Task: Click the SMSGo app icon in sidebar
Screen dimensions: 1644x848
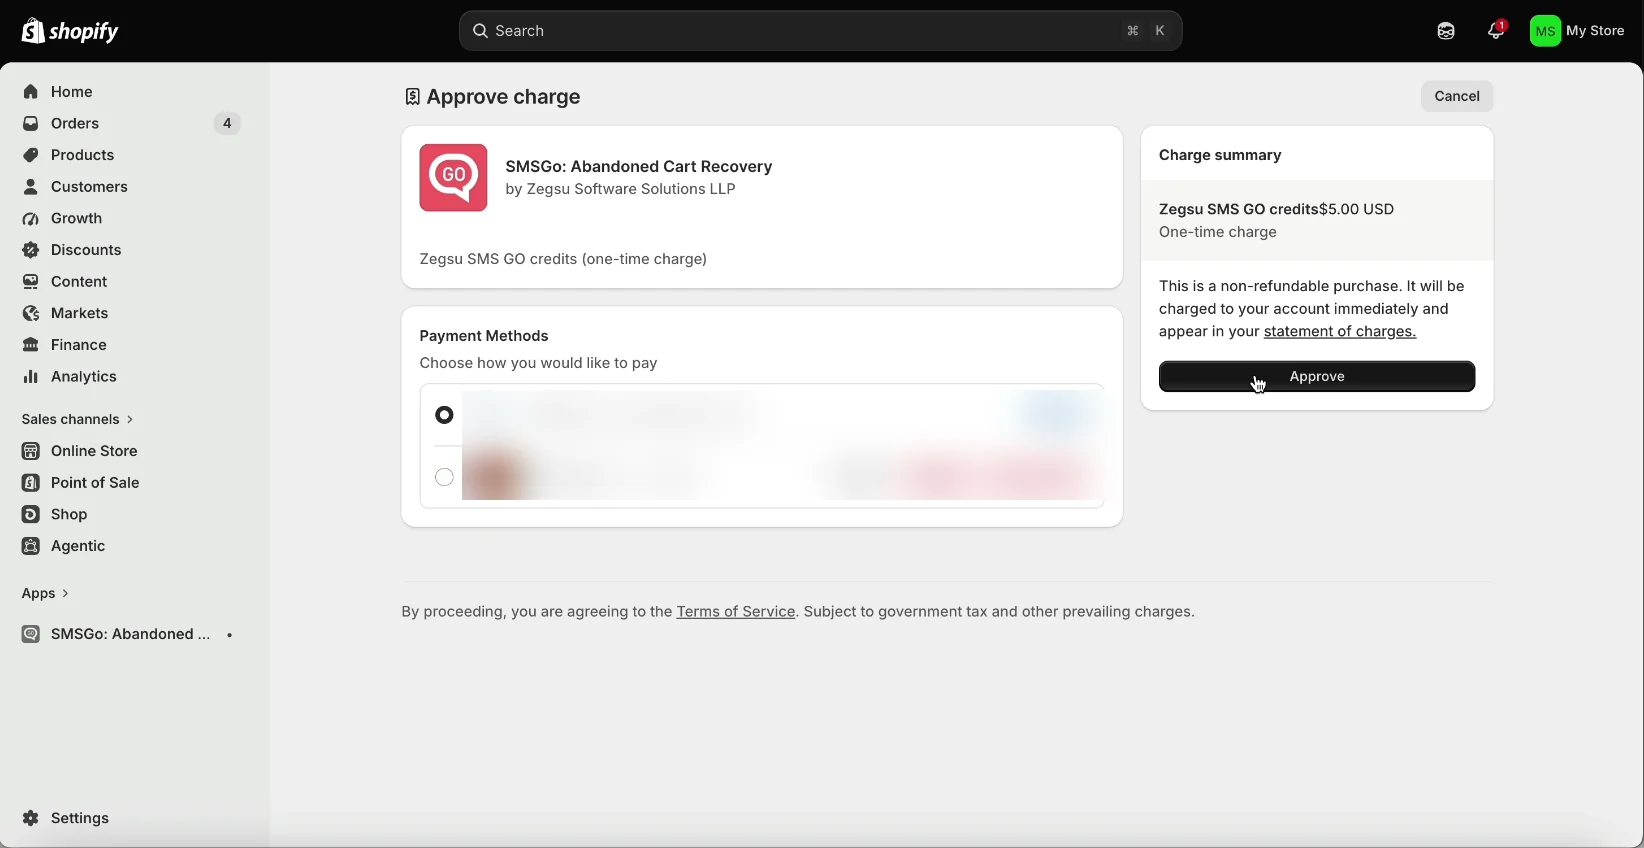Action: (x=31, y=635)
